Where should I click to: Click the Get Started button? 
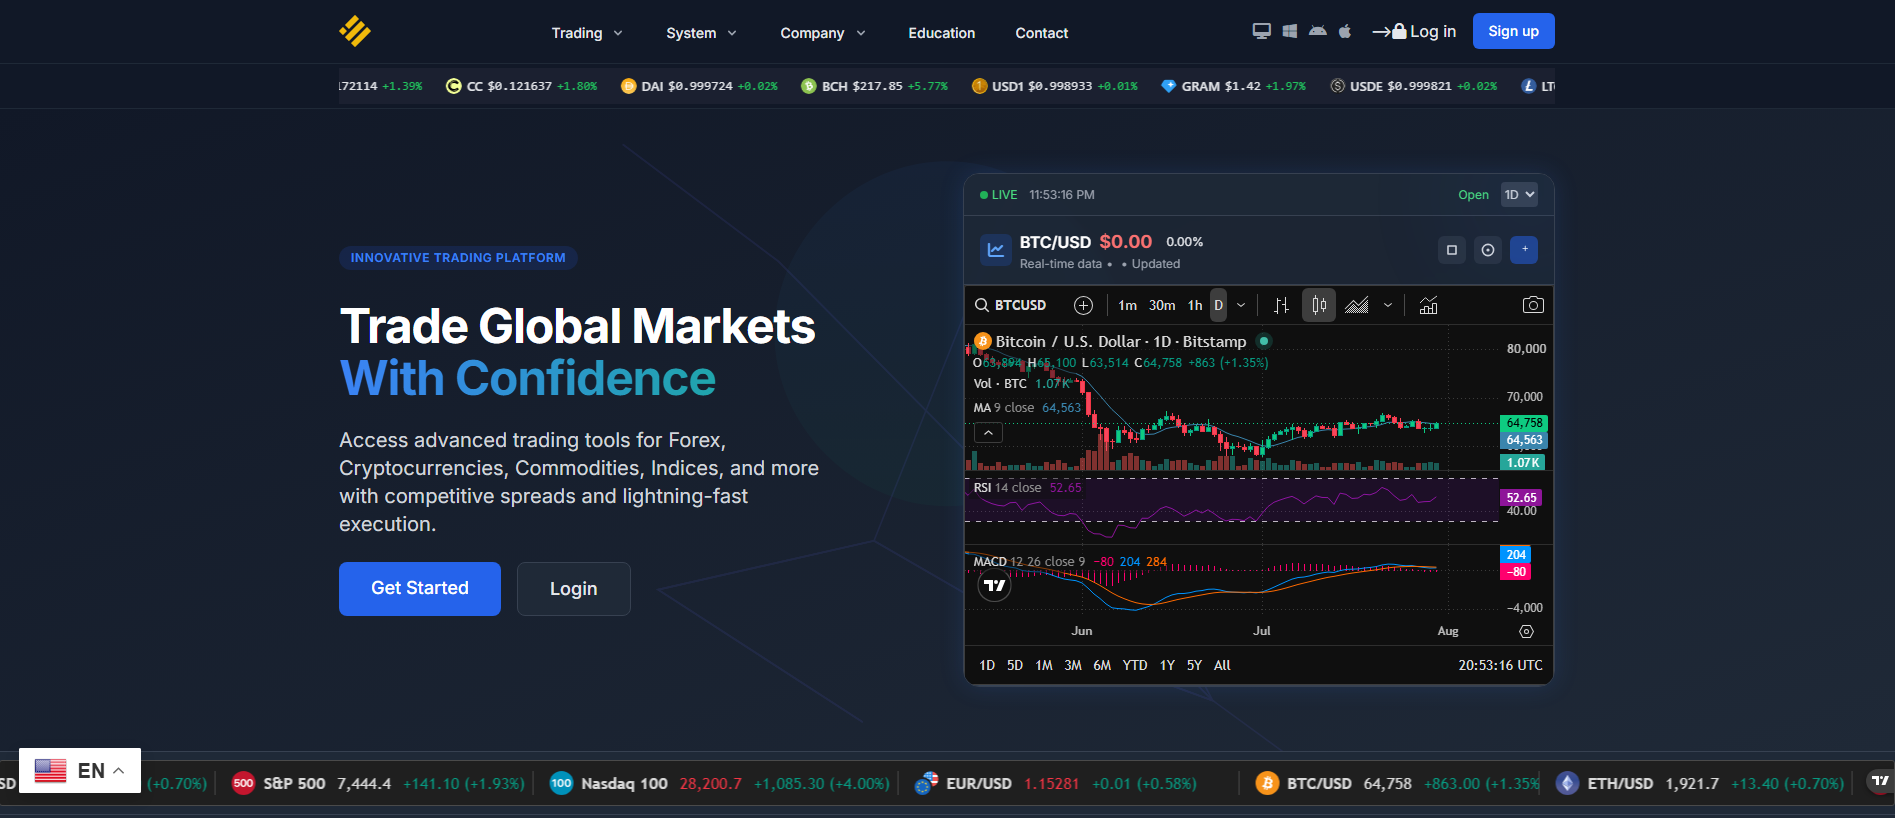pos(420,589)
